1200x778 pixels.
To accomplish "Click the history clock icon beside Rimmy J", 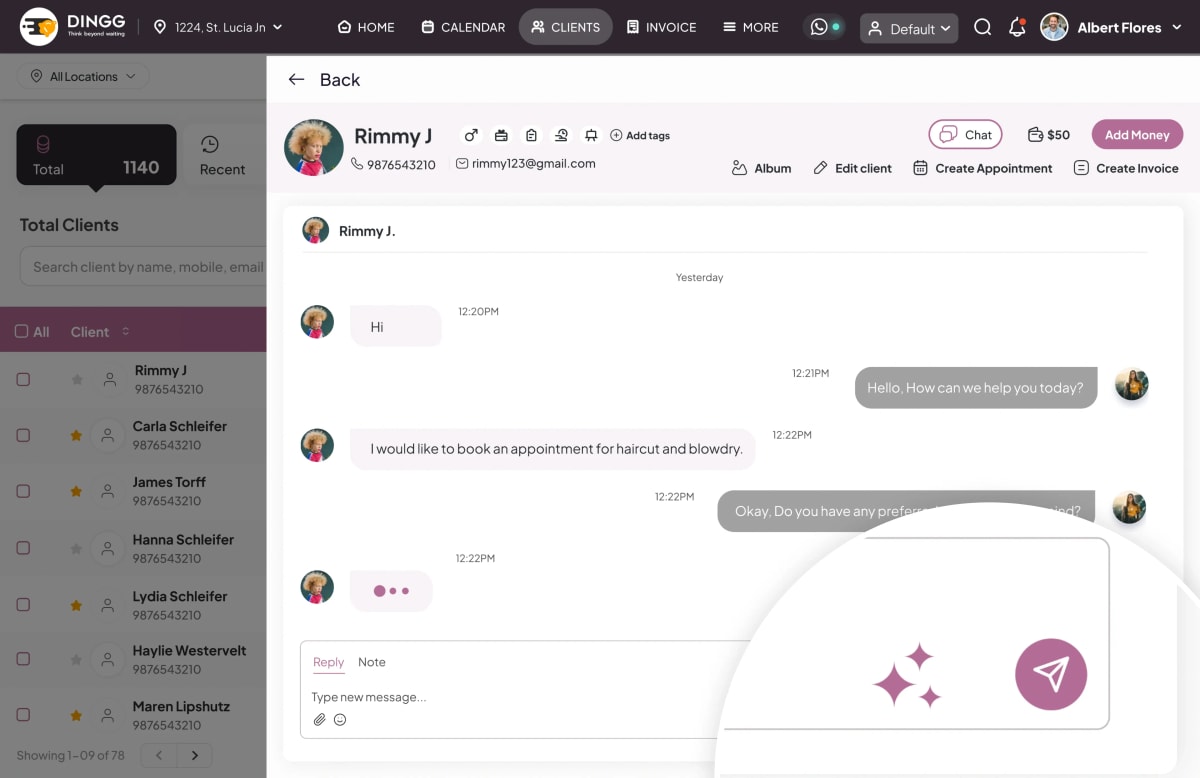I will pyautogui.click(x=561, y=135).
